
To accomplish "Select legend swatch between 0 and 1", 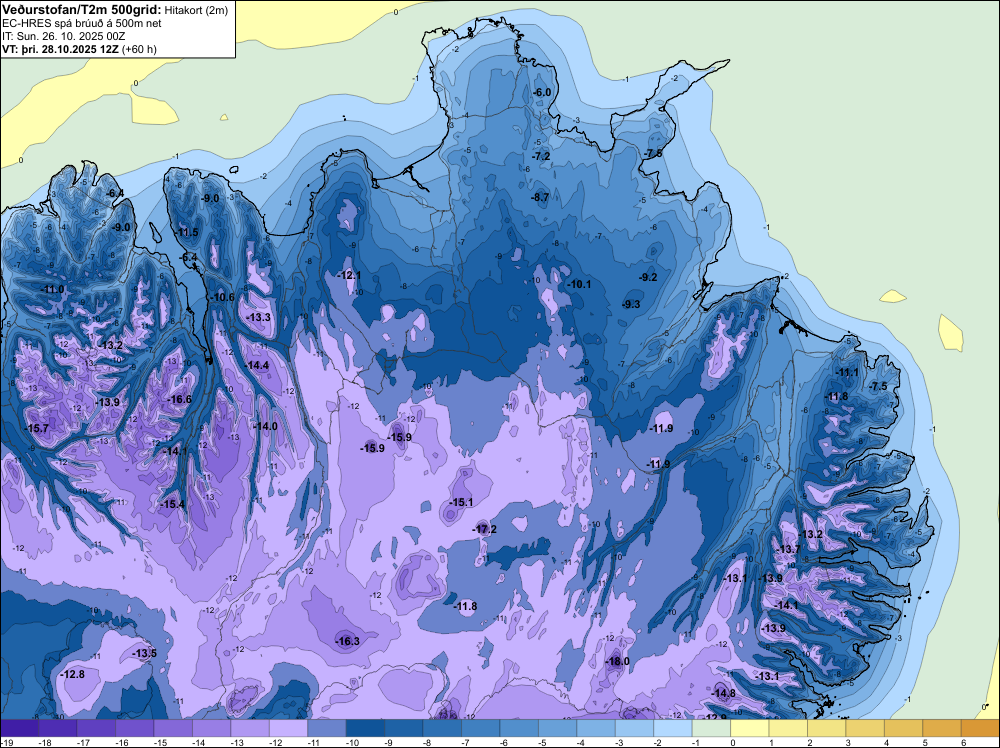I will [750, 728].
